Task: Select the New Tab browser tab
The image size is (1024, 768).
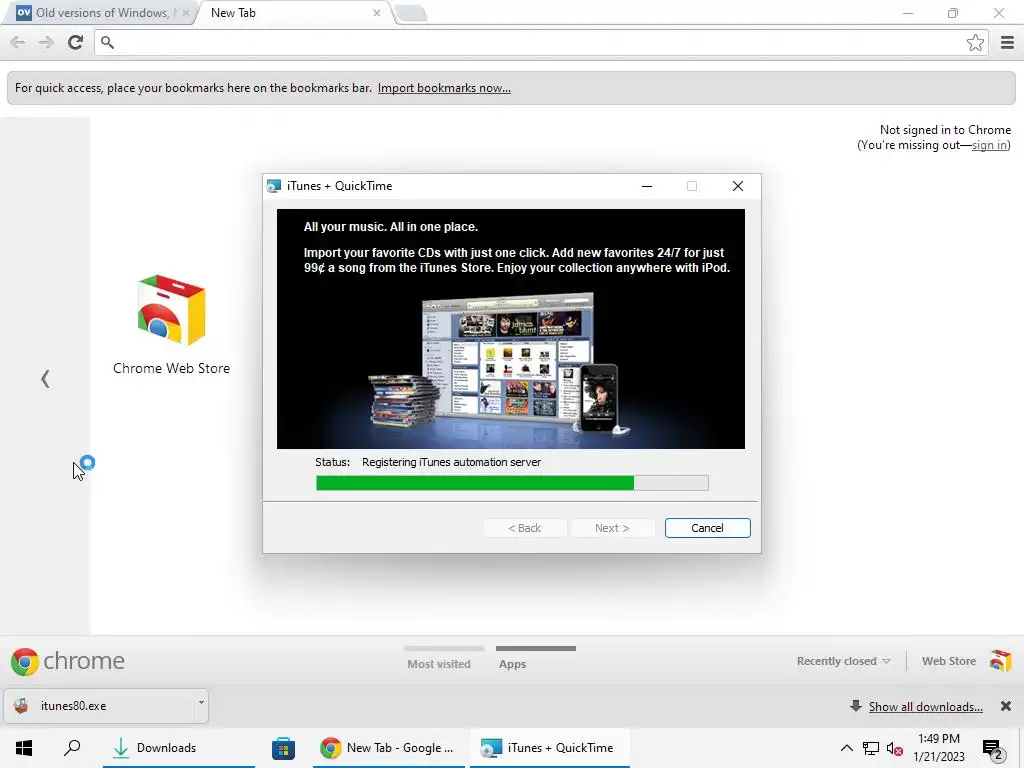Action: point(294,13)
